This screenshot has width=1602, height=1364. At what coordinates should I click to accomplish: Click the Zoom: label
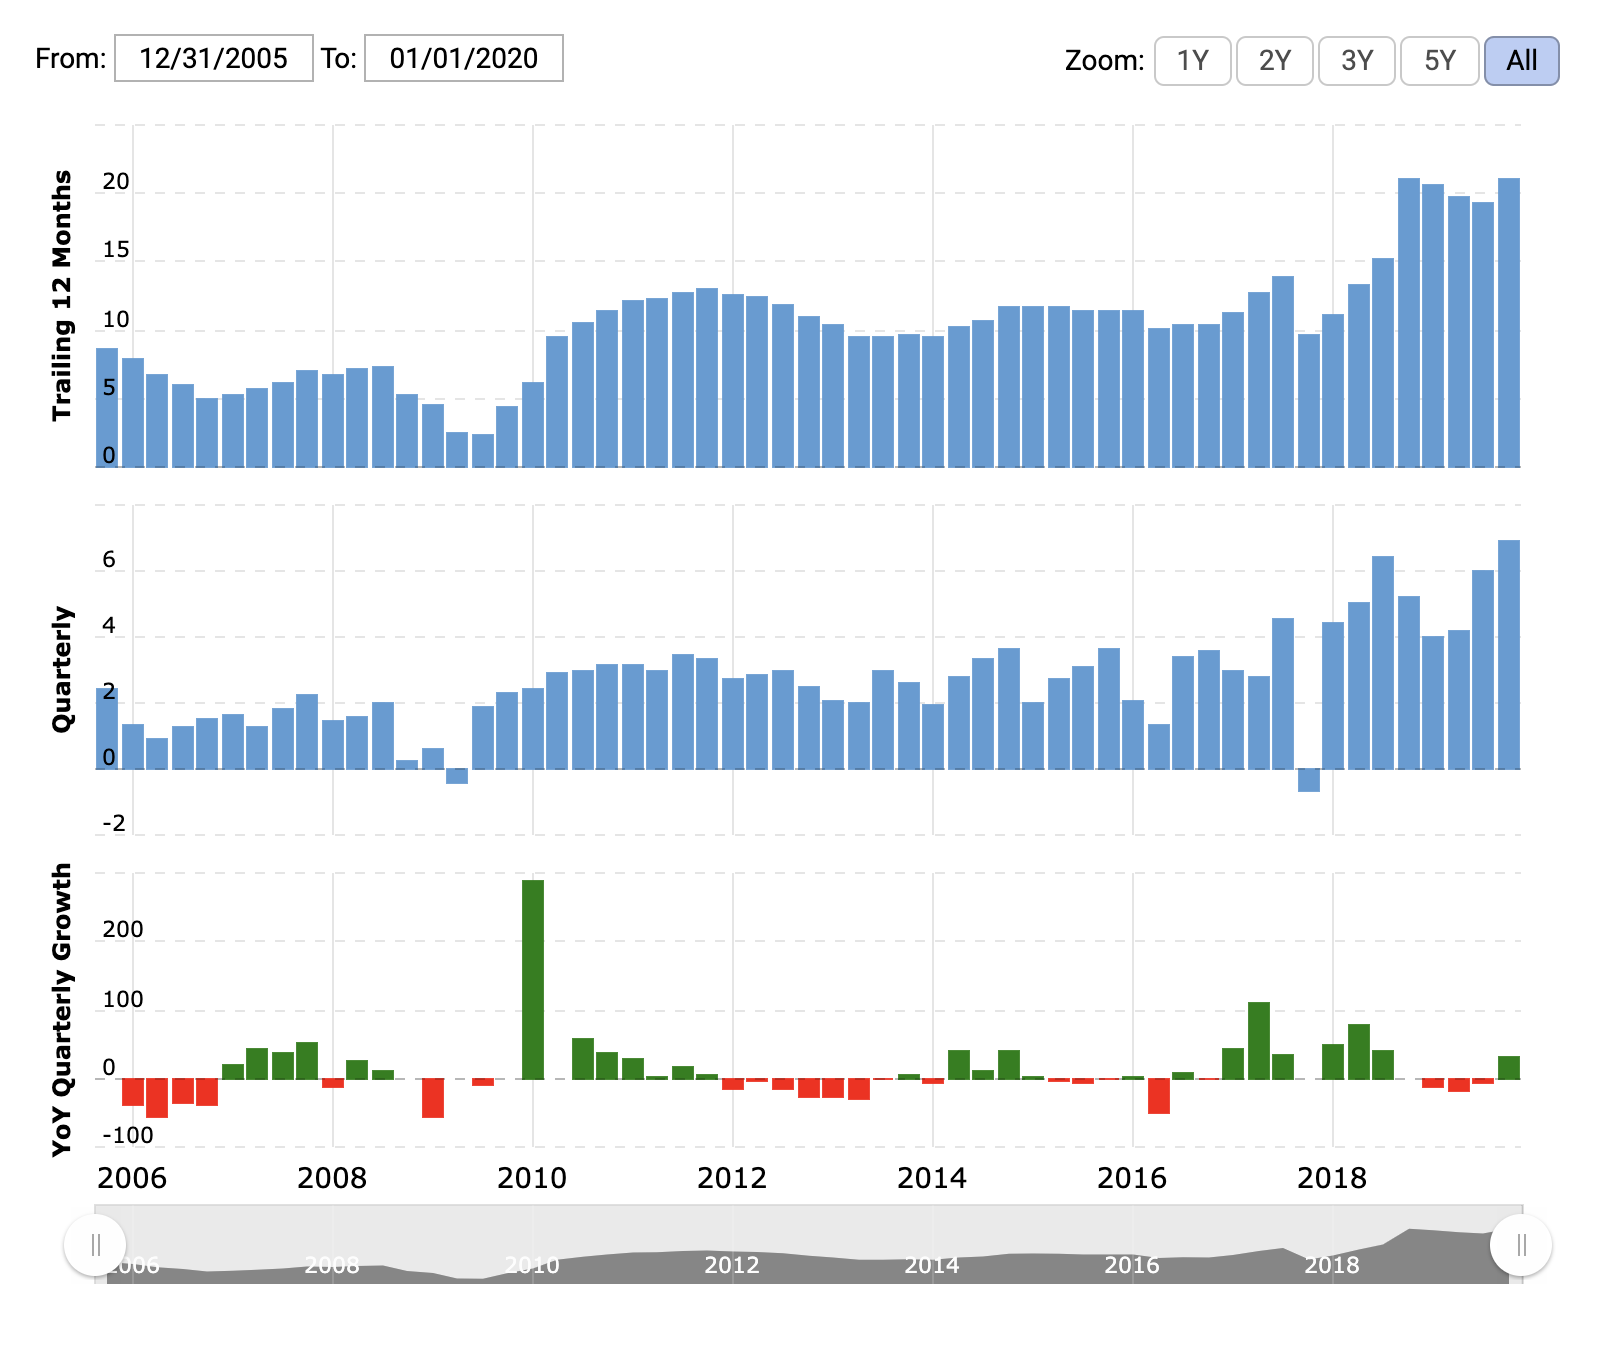pyautogui.click(x=1105, y=61)
